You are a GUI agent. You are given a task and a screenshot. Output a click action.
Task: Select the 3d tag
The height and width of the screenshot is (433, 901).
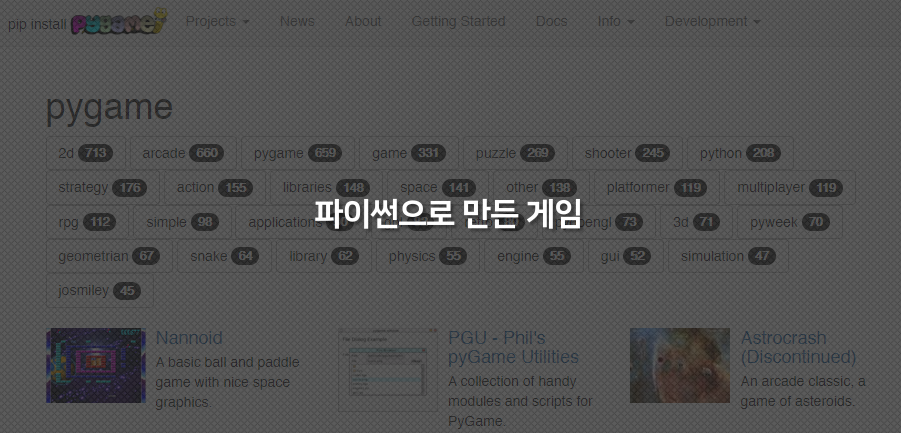[x=696, y=222]
